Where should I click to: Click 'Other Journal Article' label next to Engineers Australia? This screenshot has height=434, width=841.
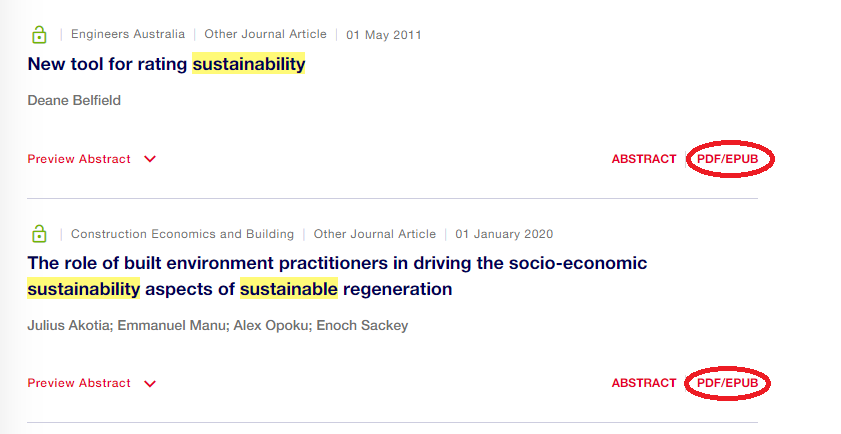point(265,34)
